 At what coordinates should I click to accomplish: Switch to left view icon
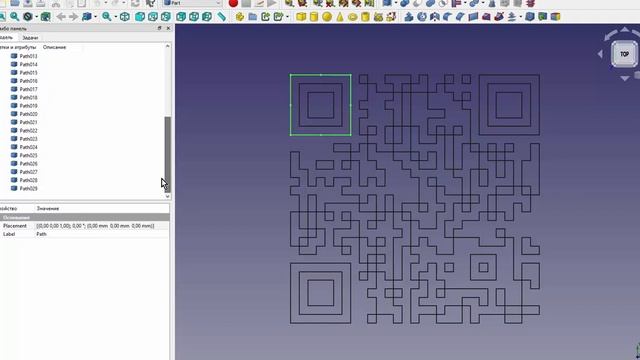coord(207,17)
